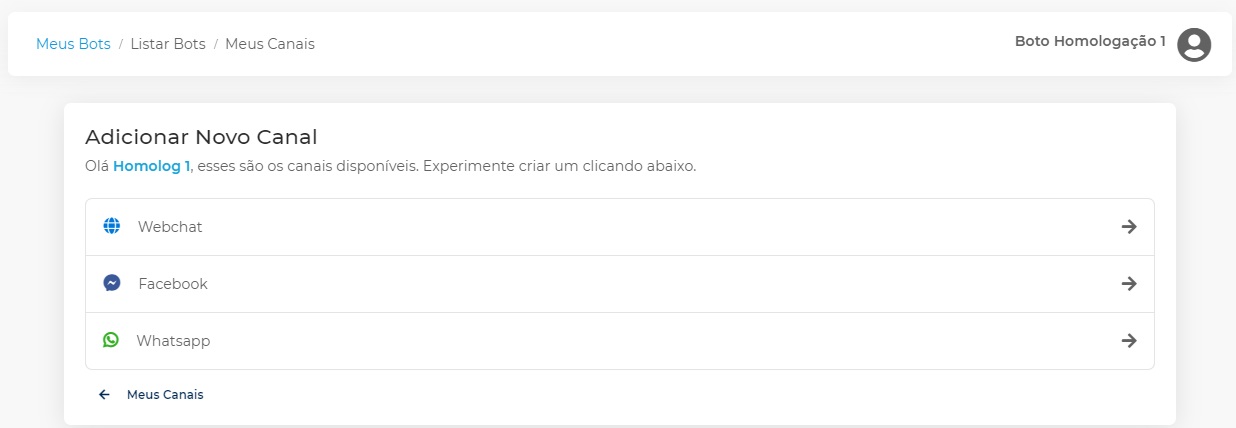Click the Meus Canais breadcrumb item

(x=270, y=44)
